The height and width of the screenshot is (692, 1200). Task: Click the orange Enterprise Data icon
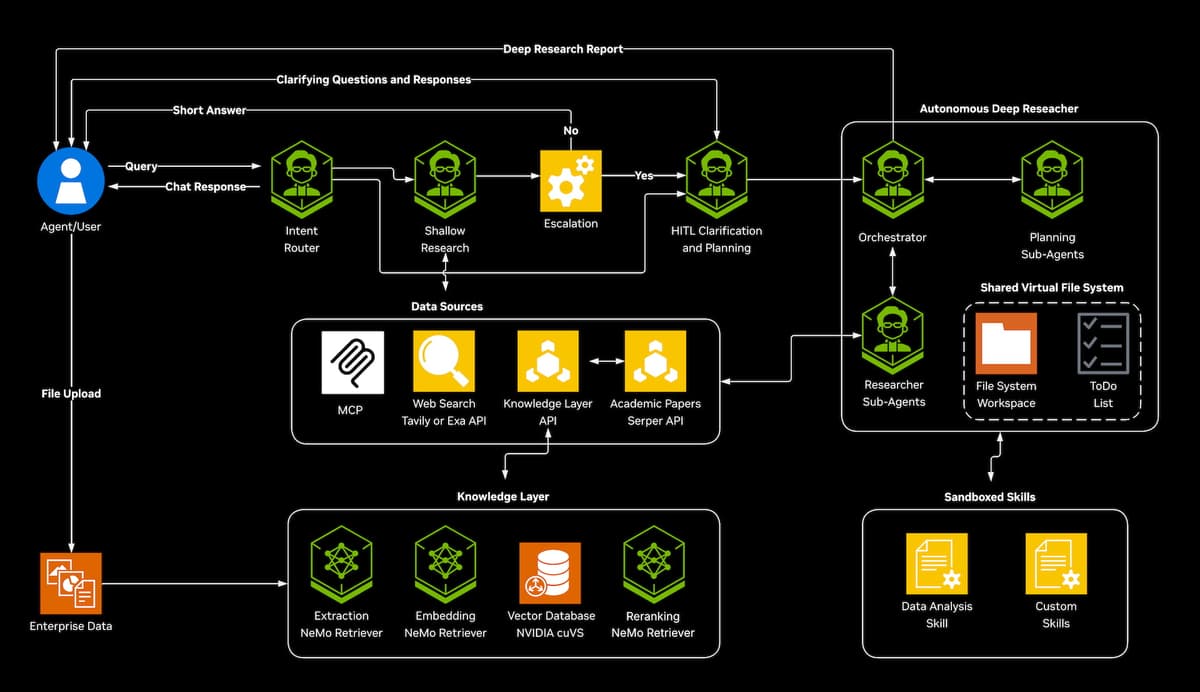[71, 583]
